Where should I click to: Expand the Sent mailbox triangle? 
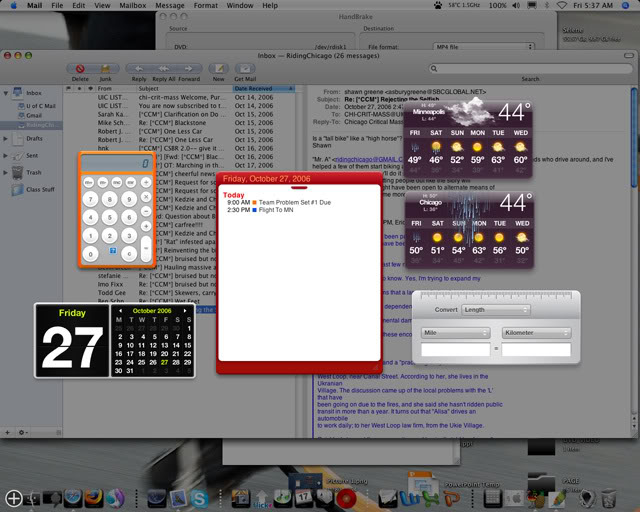[x=5, y=156]
